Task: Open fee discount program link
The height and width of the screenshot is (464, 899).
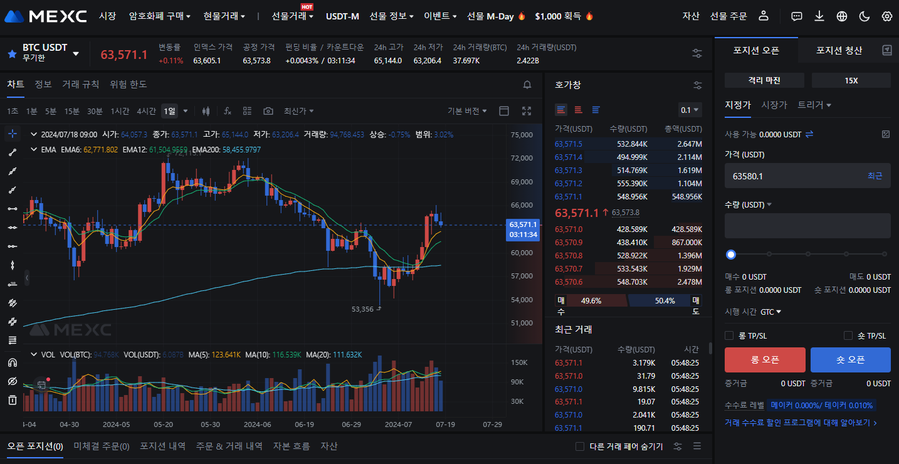Action: [x=801, y=423]
